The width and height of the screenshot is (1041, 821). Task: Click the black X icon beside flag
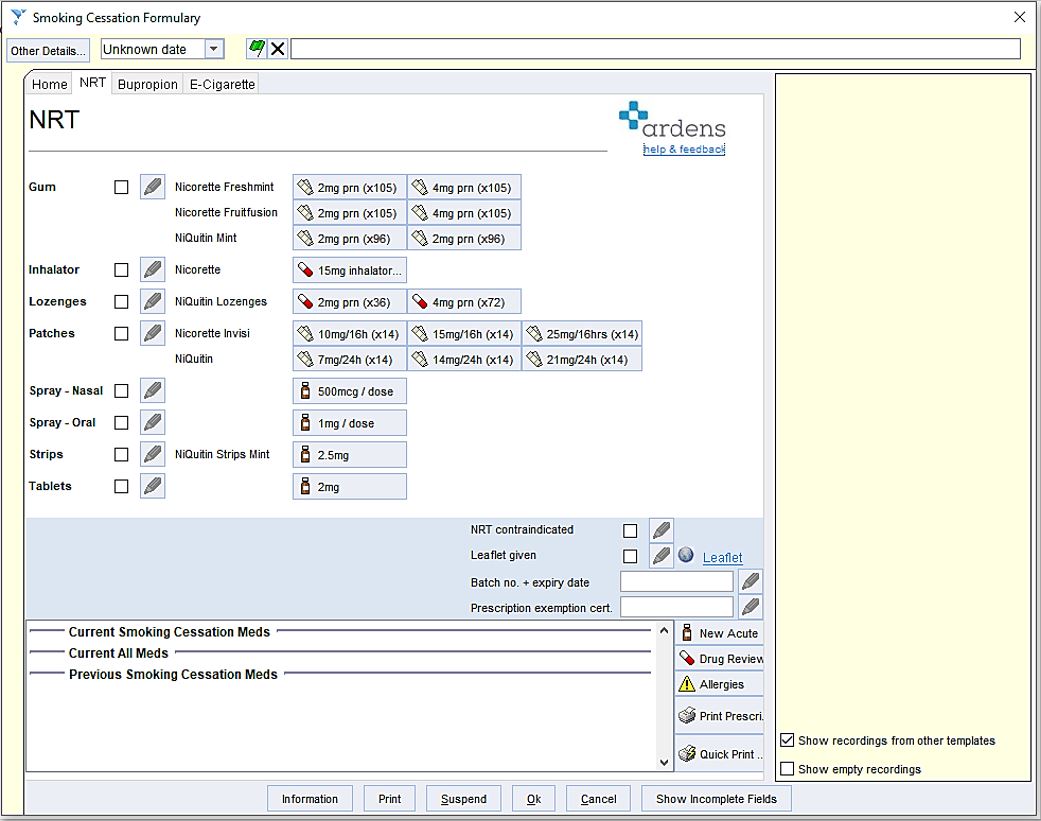(278, 48)
